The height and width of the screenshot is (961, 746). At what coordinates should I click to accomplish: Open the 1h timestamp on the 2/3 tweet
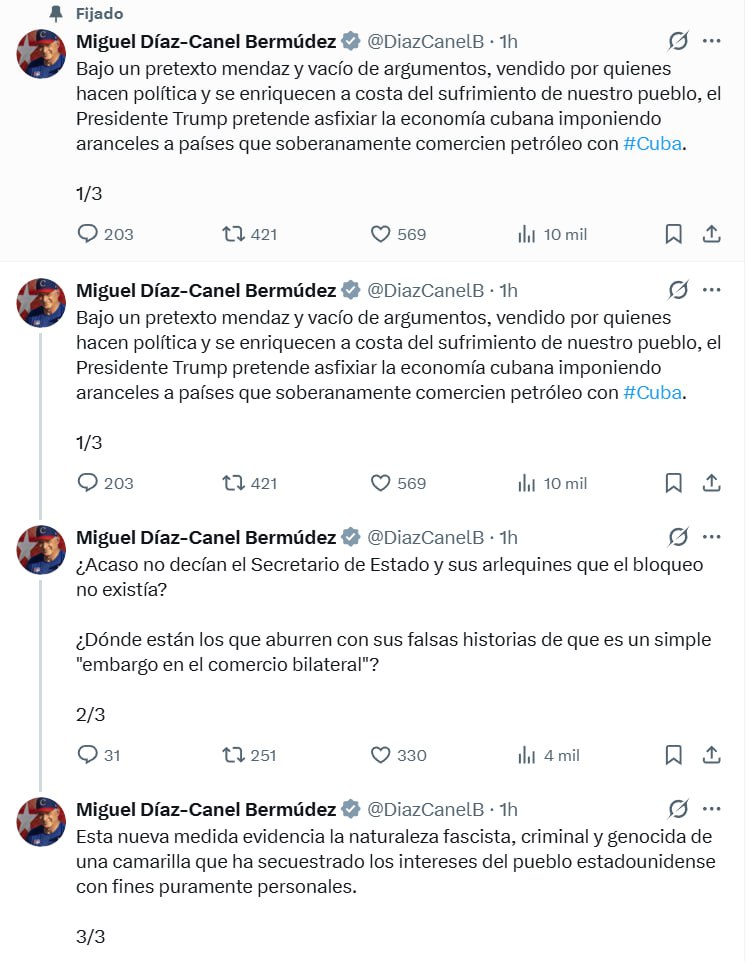click(x=508, y=538)
